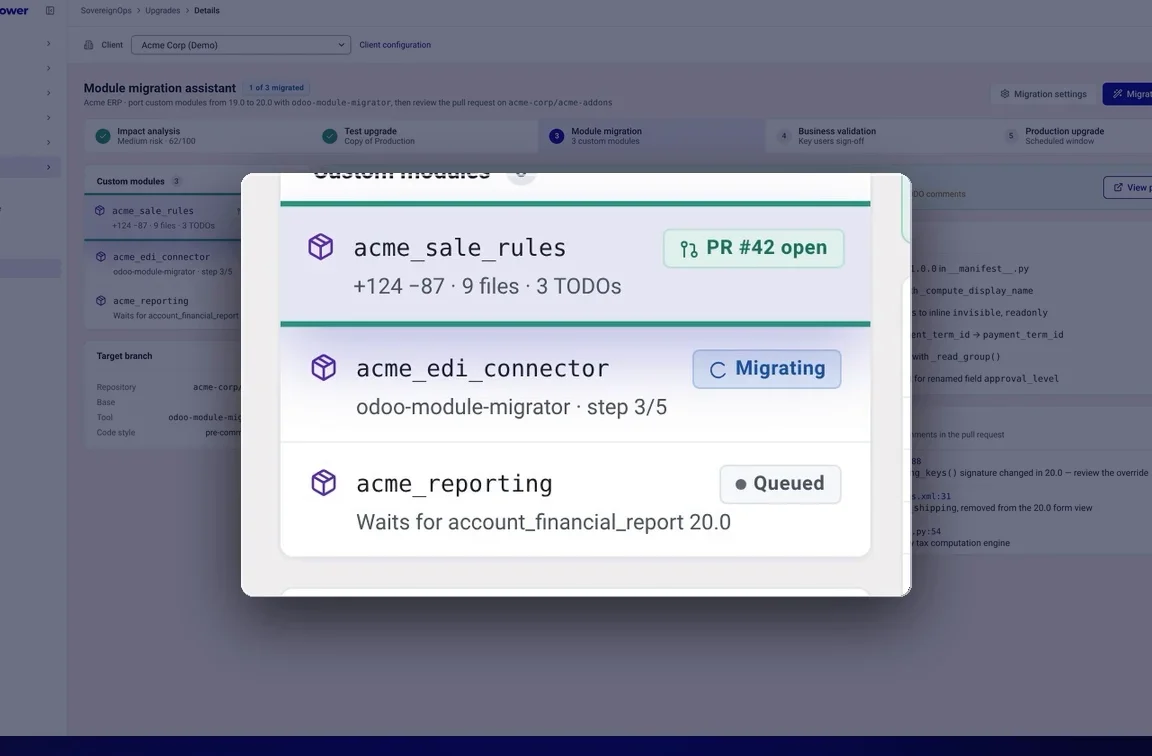Select the cube icon of acme_edi_connector in the magnified overlay

pyautogui.click(x=323, y=367)
